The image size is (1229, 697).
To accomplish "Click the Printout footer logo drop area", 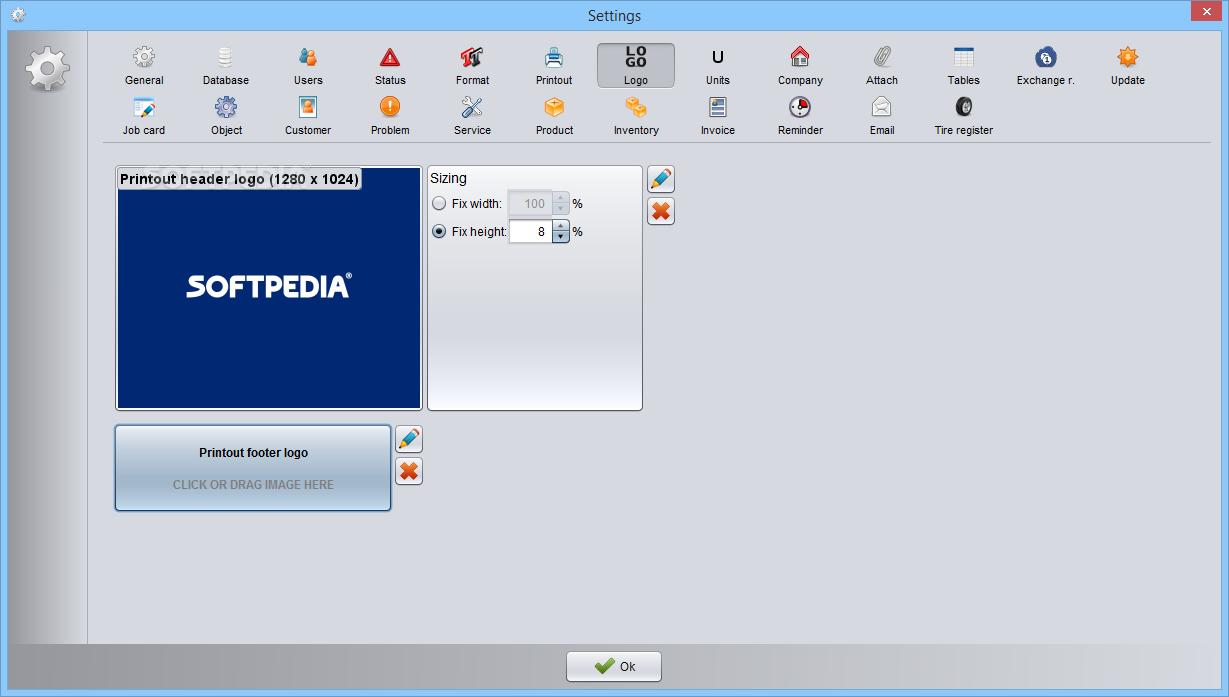I will click(x=253, y=468).
